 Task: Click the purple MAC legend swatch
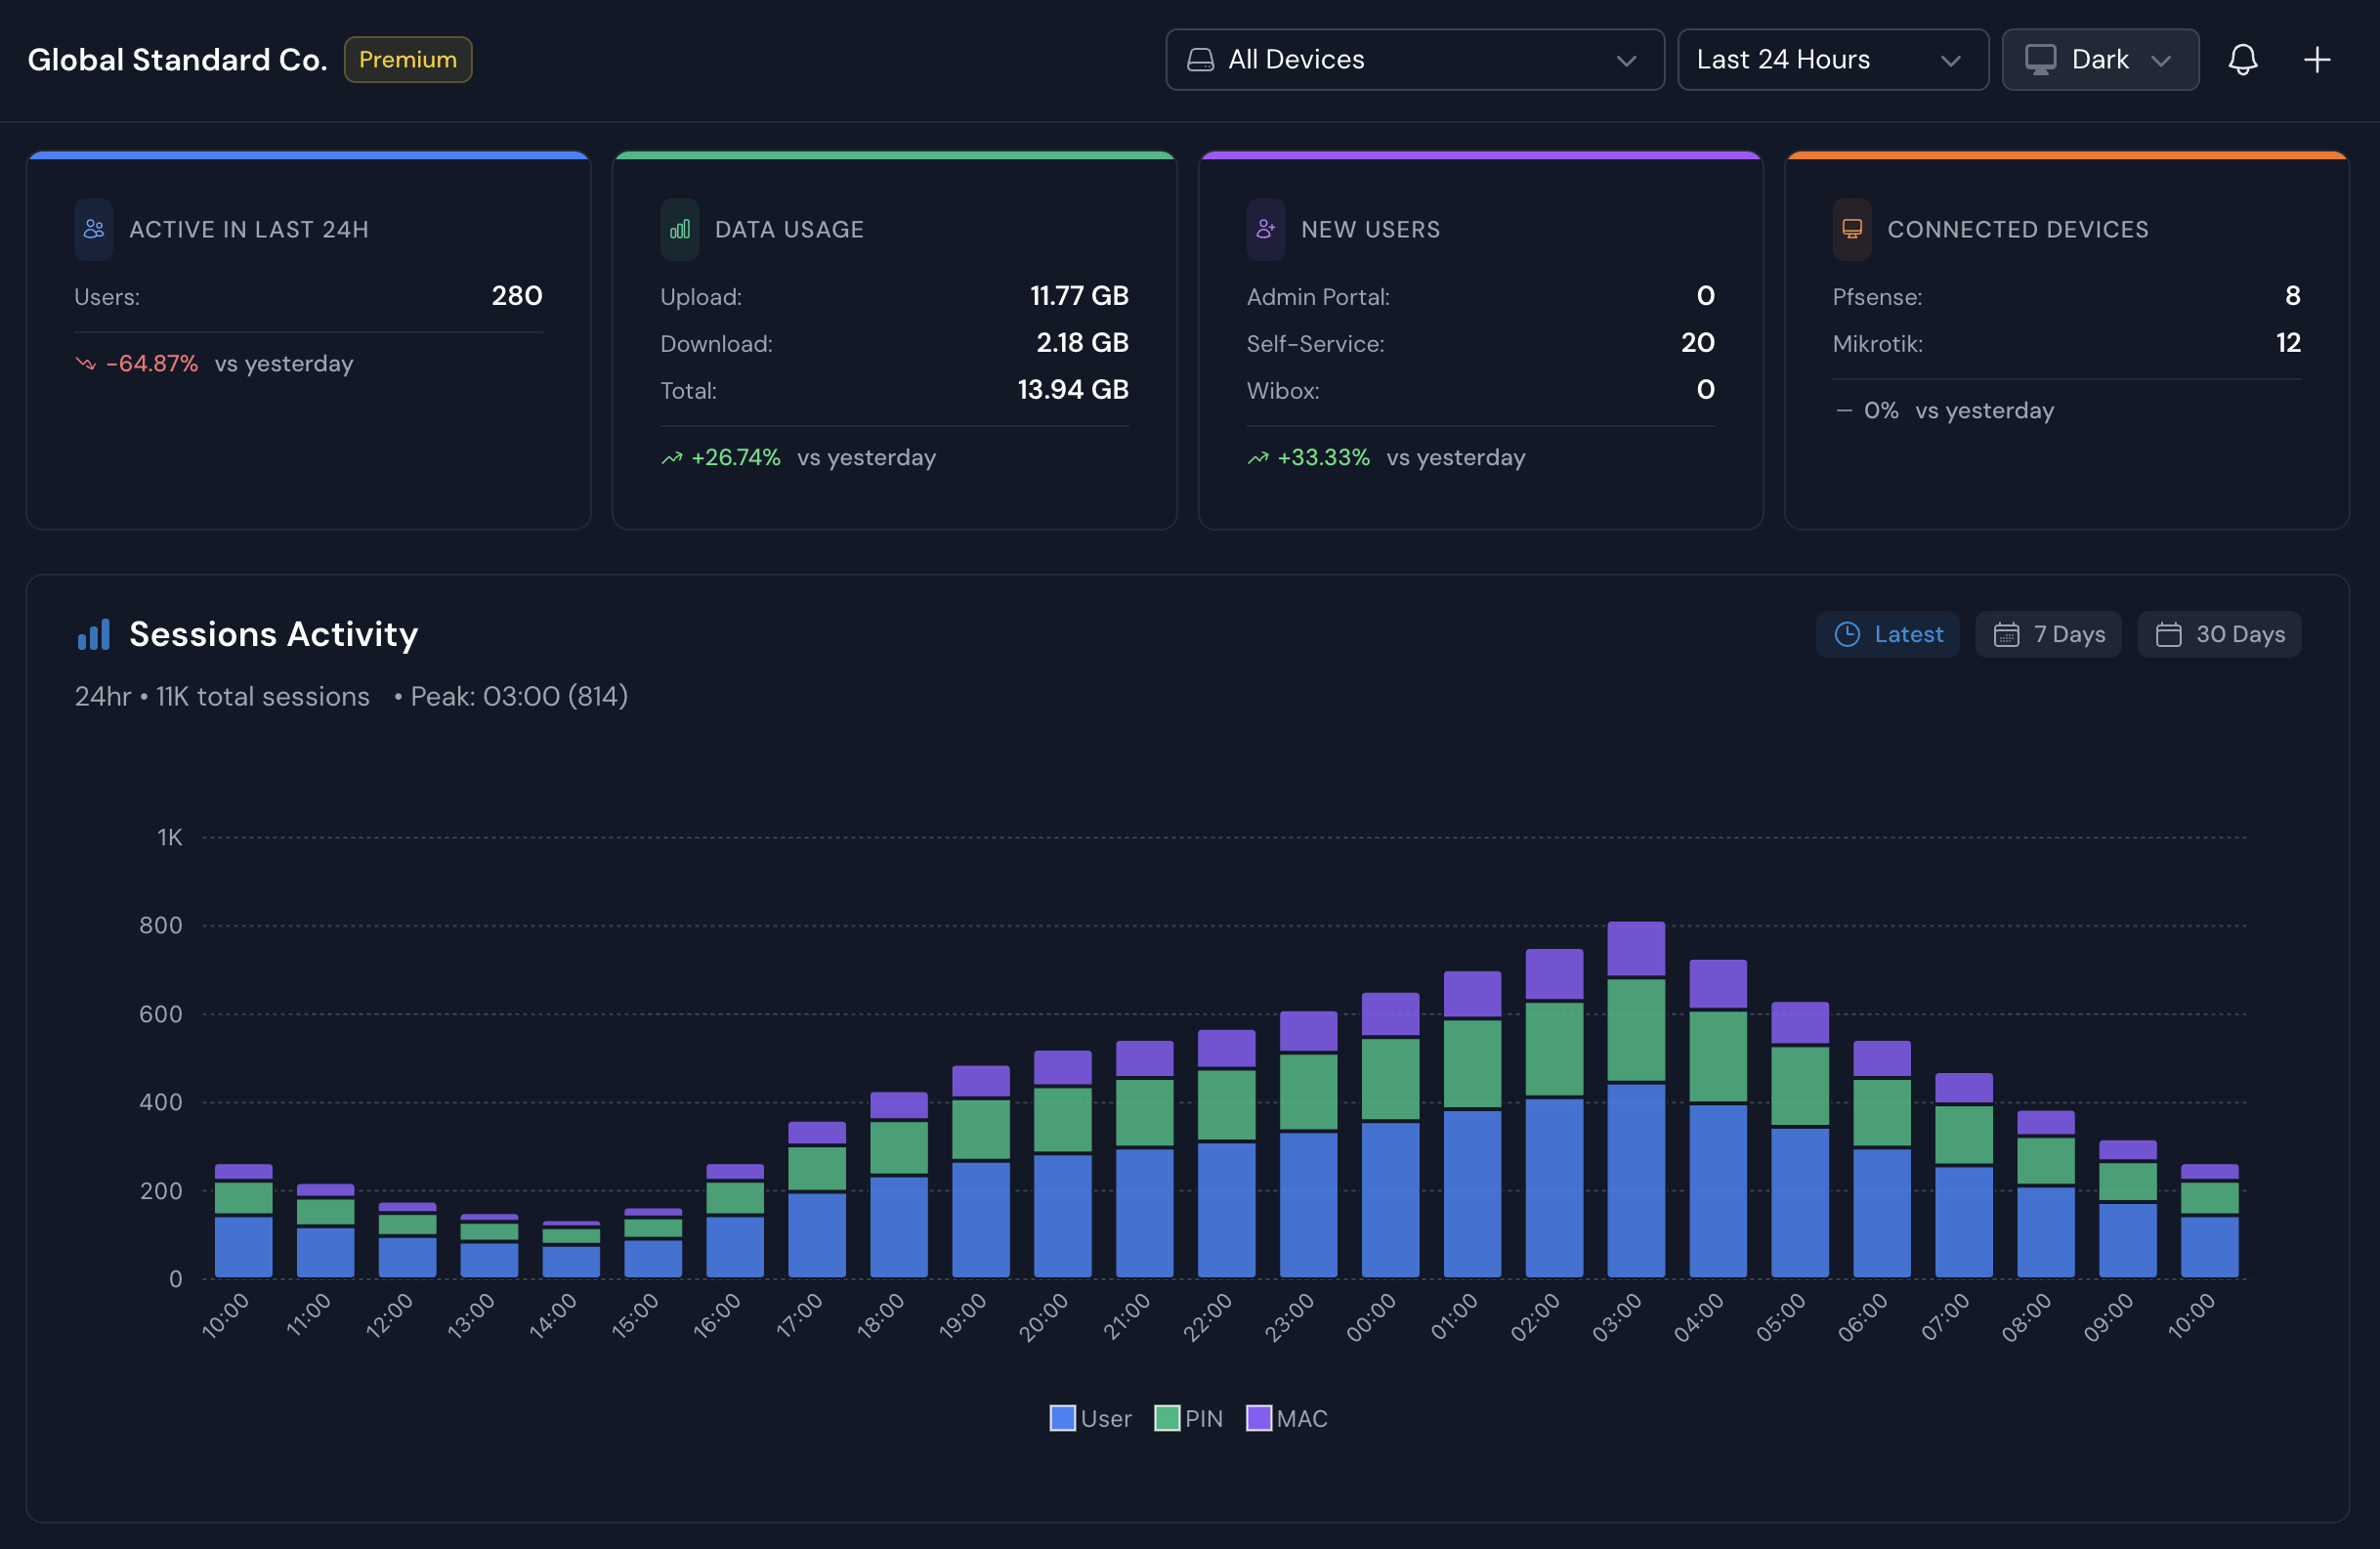(1258, 1418)
